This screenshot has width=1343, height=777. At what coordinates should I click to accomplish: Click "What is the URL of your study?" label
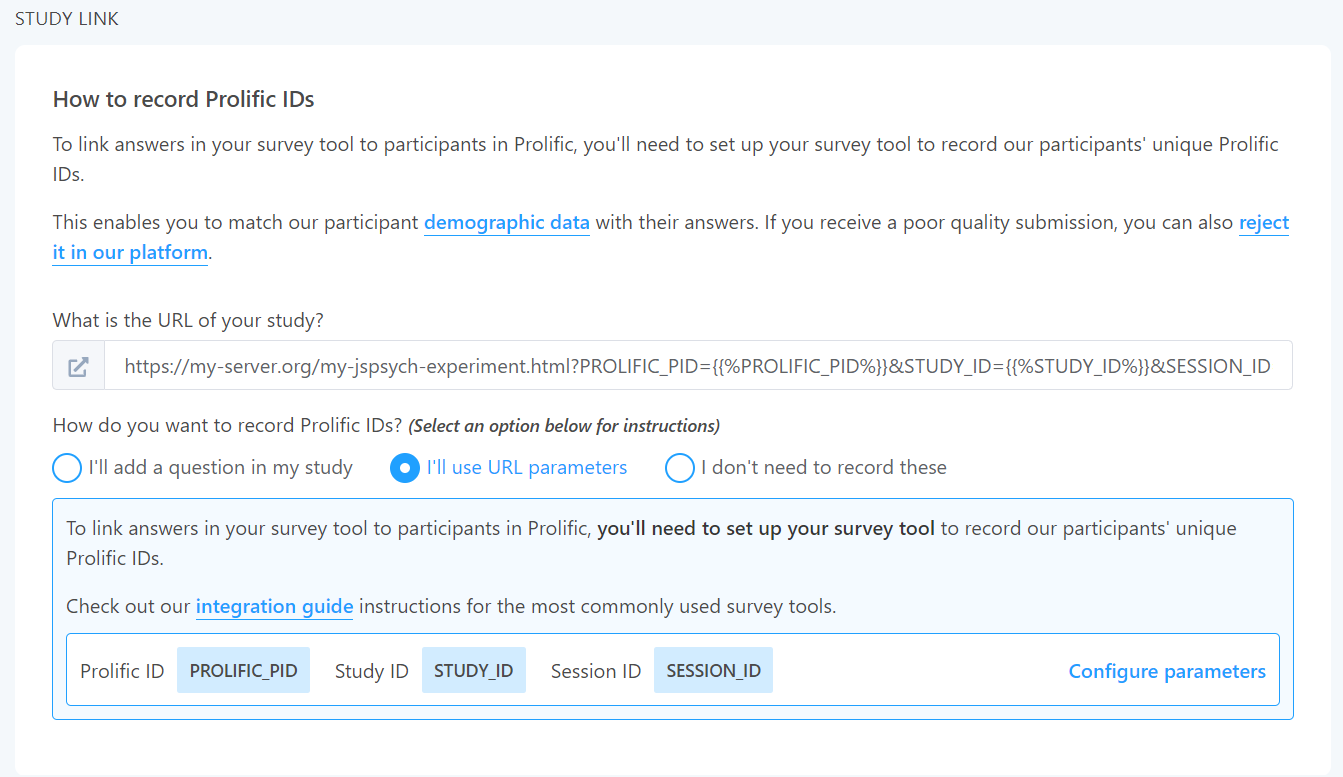(x=188, y=320)
